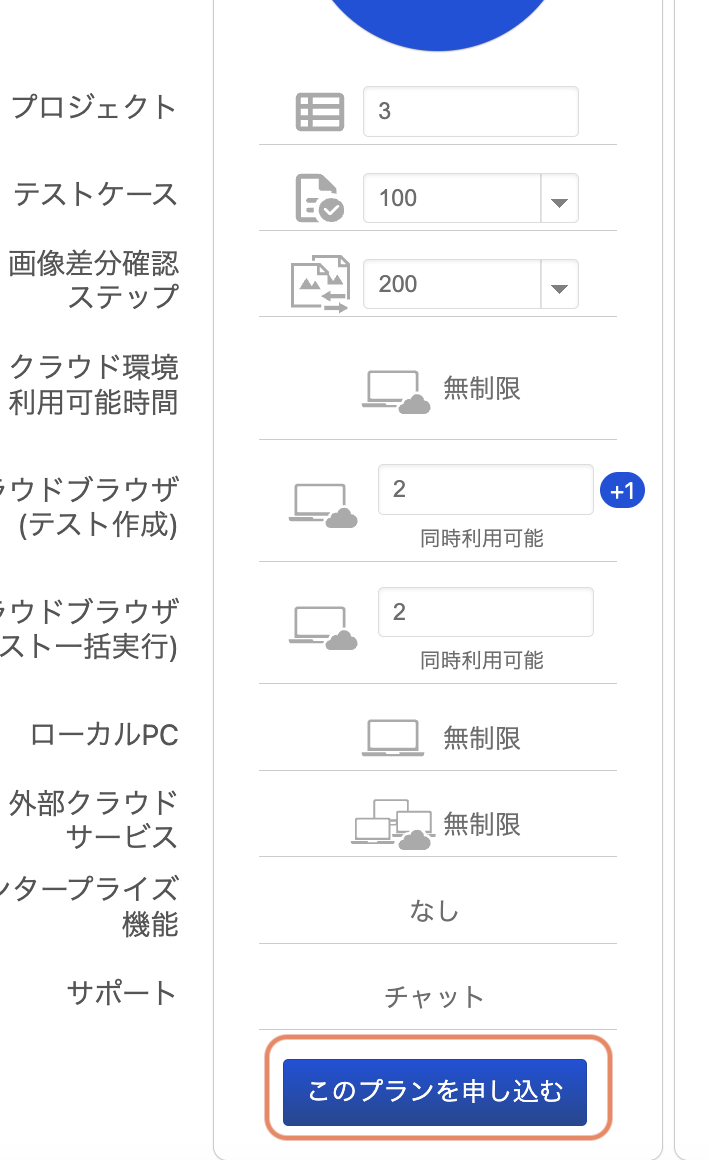Click the プロジェクト row label
Screen dimensions: 708x1160
pos(94,107)
